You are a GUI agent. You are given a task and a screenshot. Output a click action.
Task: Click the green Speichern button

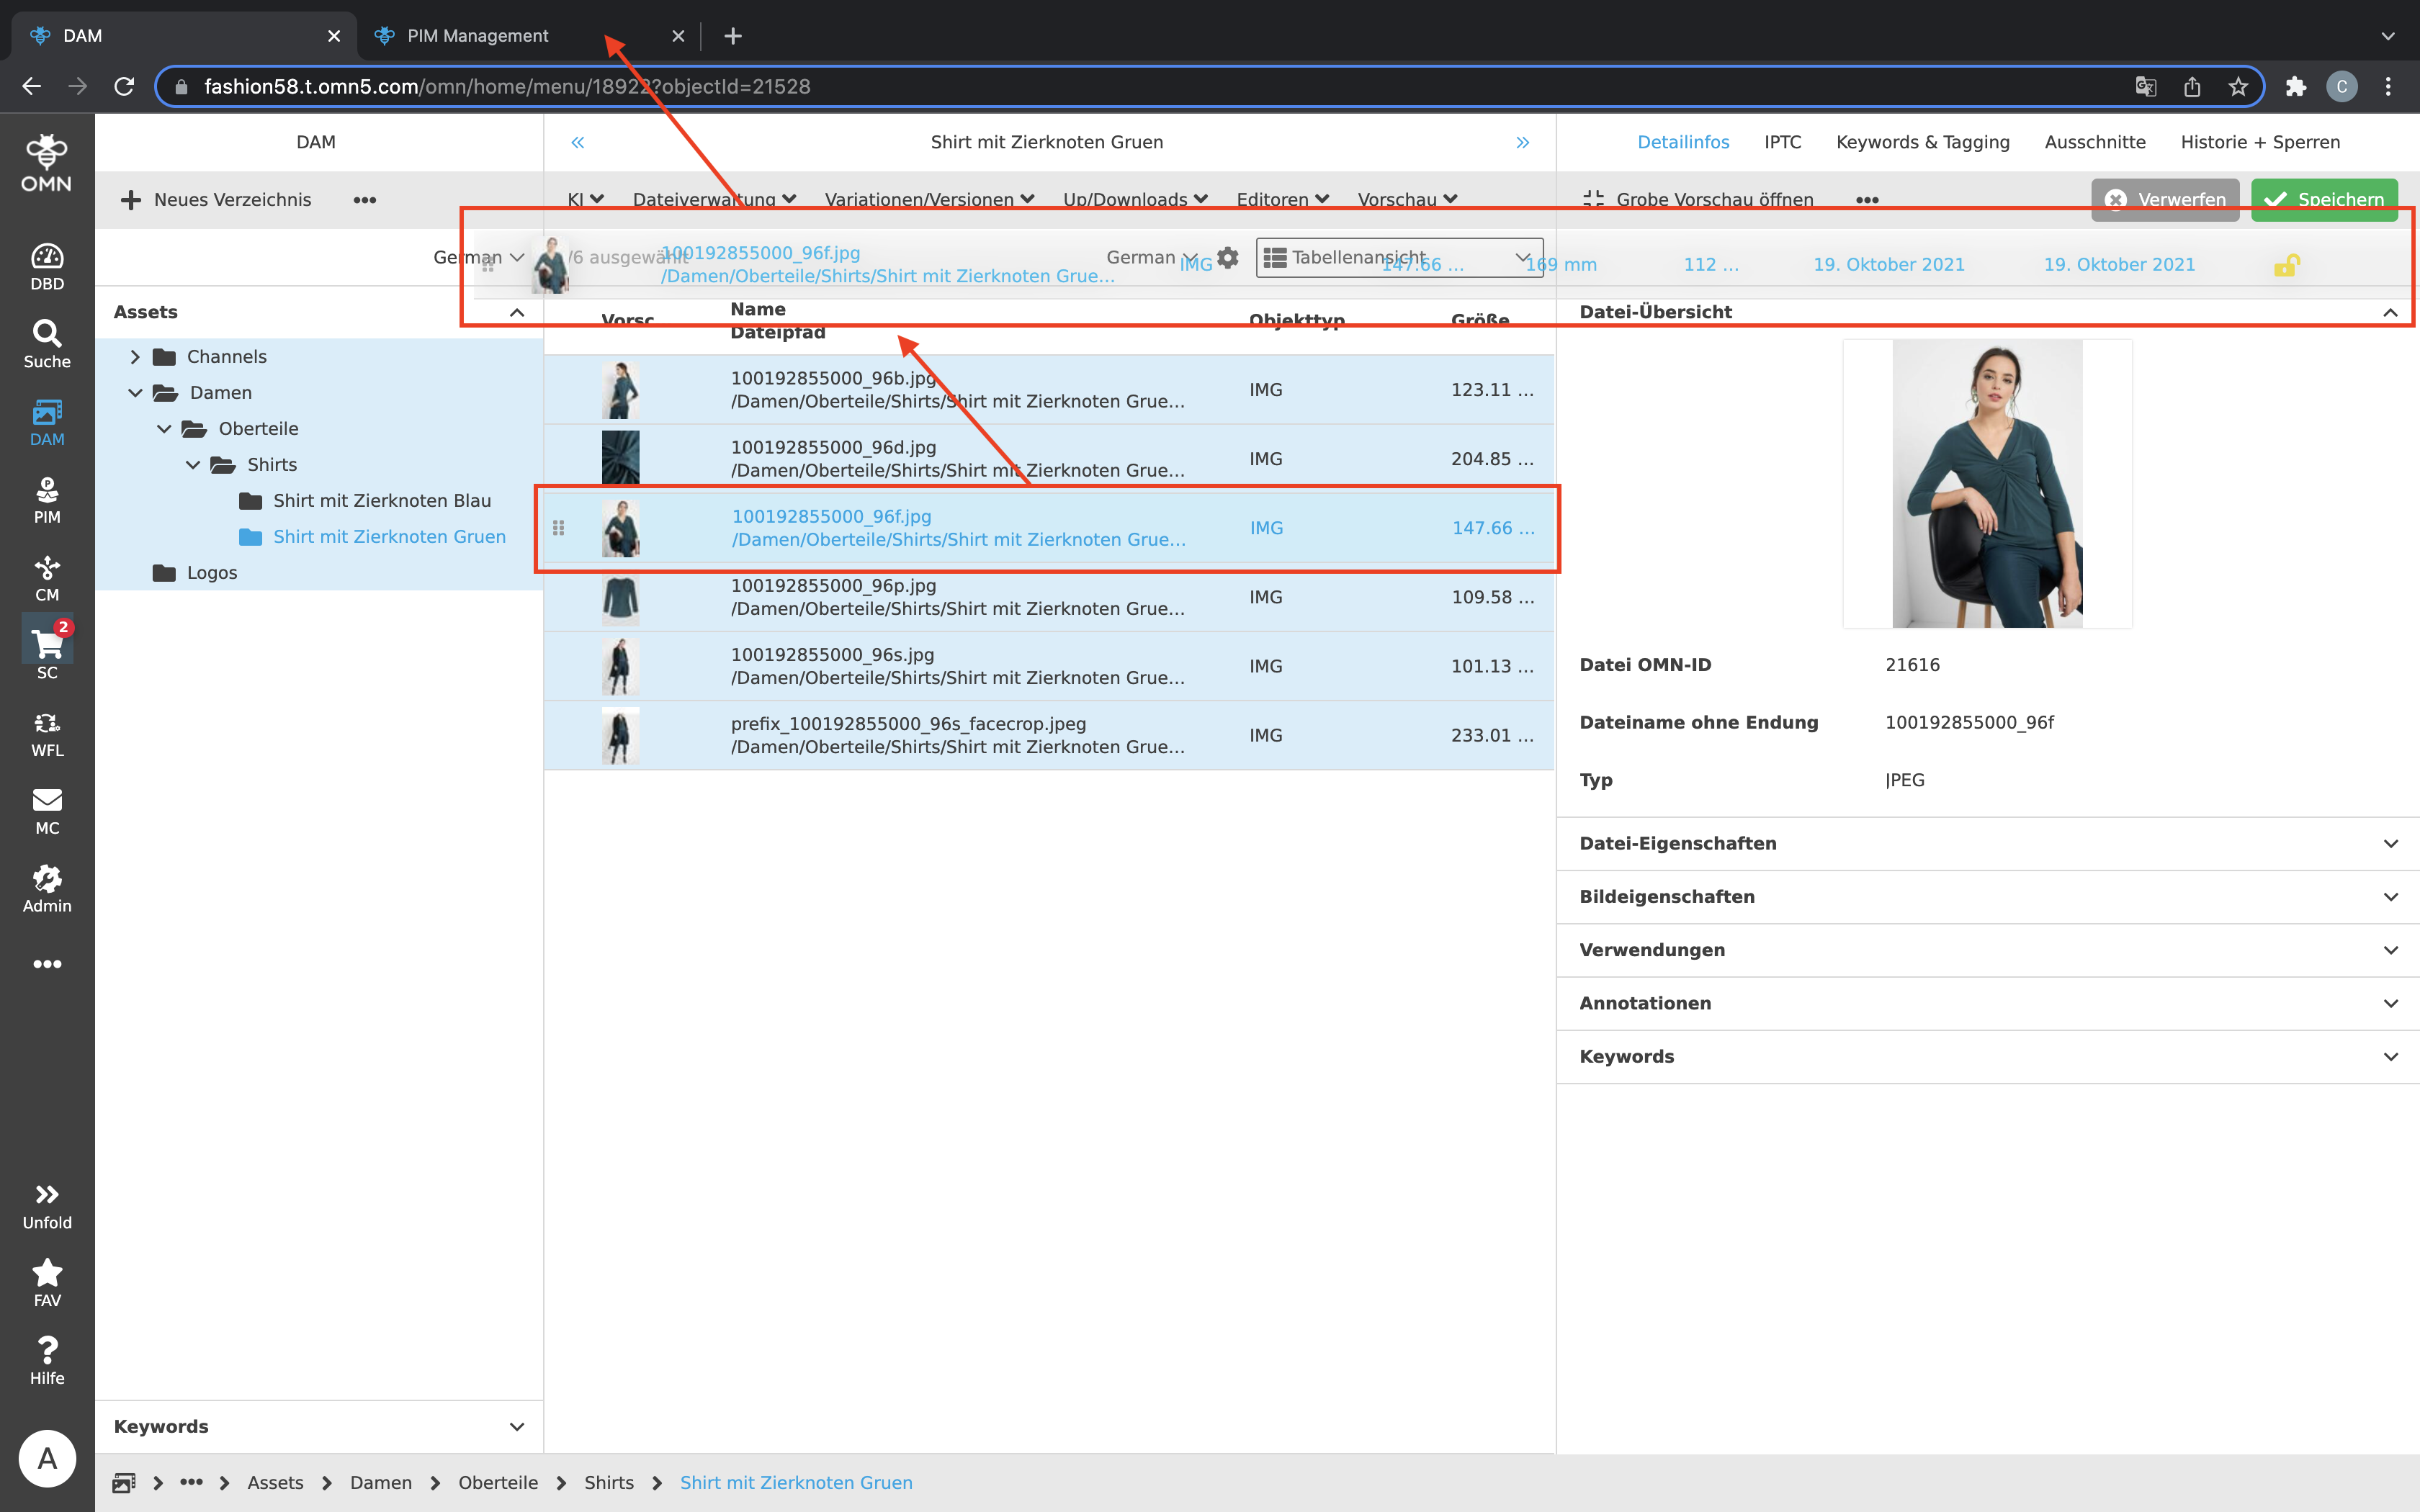click(x=2323, y=199)
